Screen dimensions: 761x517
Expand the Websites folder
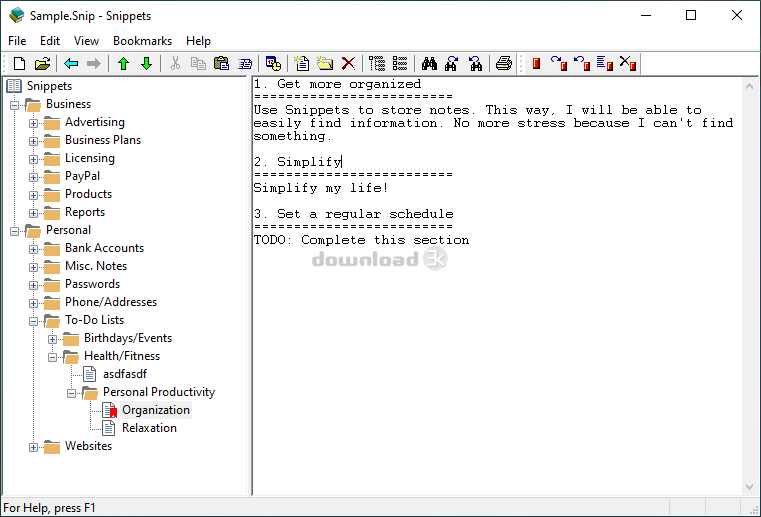[33, 447]
